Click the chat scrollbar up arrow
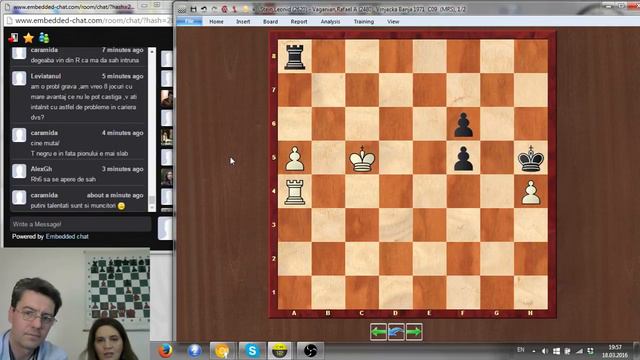Image resolution: width=640 pixels, height=360 pixels. pos(152,51)
